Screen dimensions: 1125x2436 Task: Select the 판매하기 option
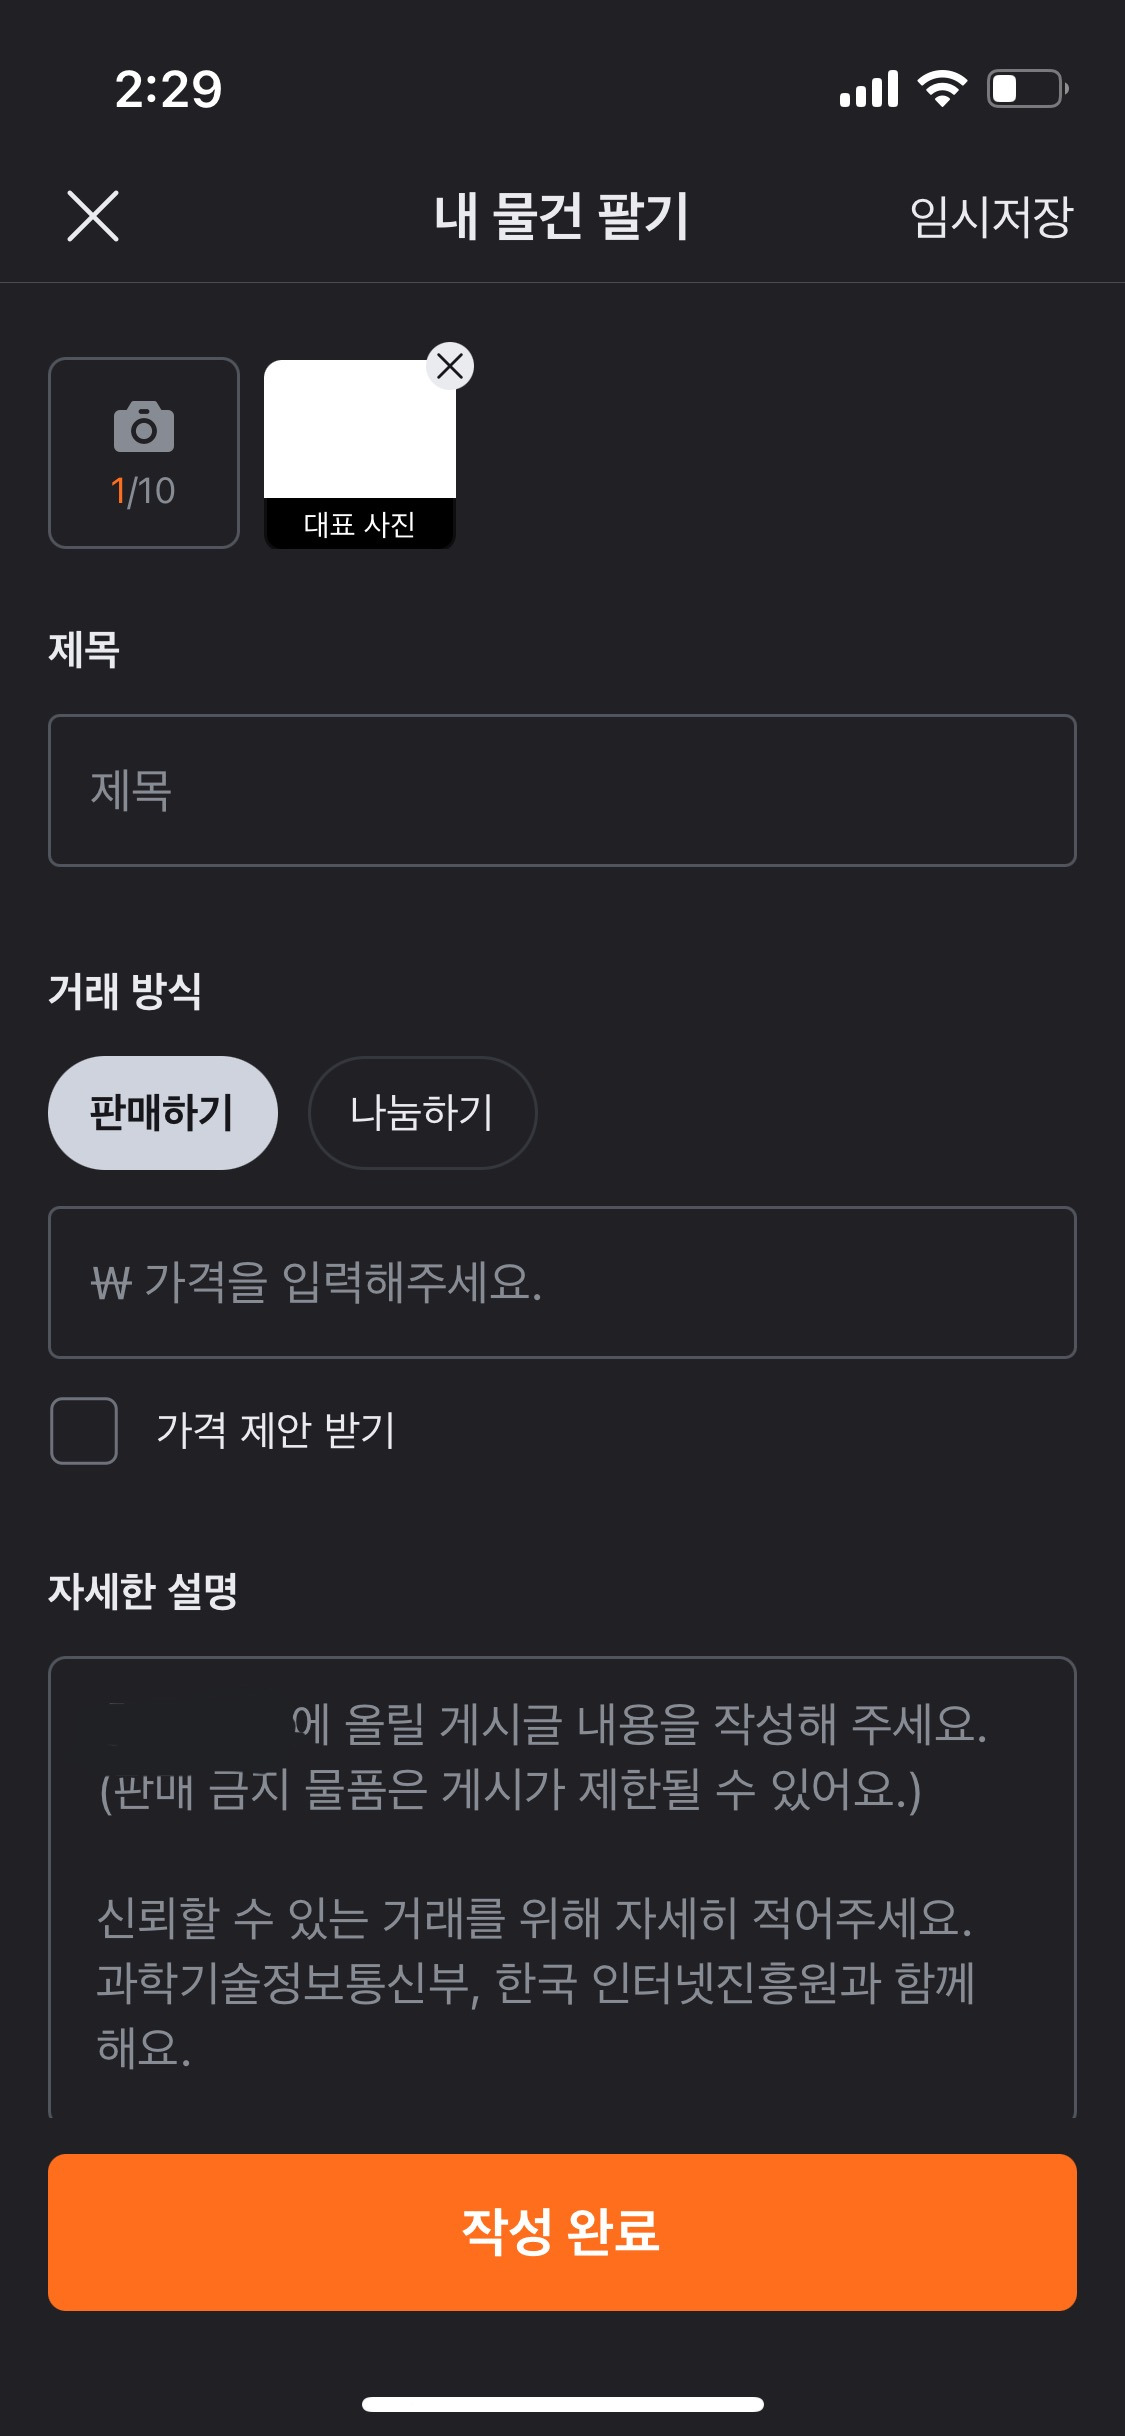[163, 1113]
